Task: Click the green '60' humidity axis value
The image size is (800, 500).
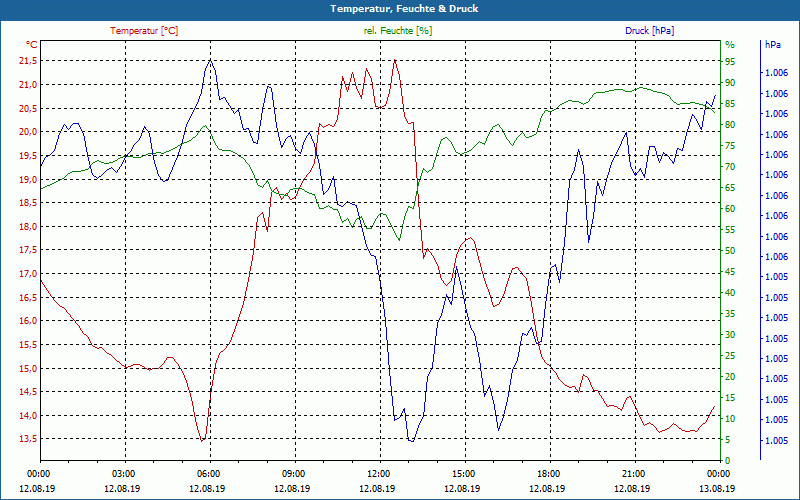Action: pos(730,209)
